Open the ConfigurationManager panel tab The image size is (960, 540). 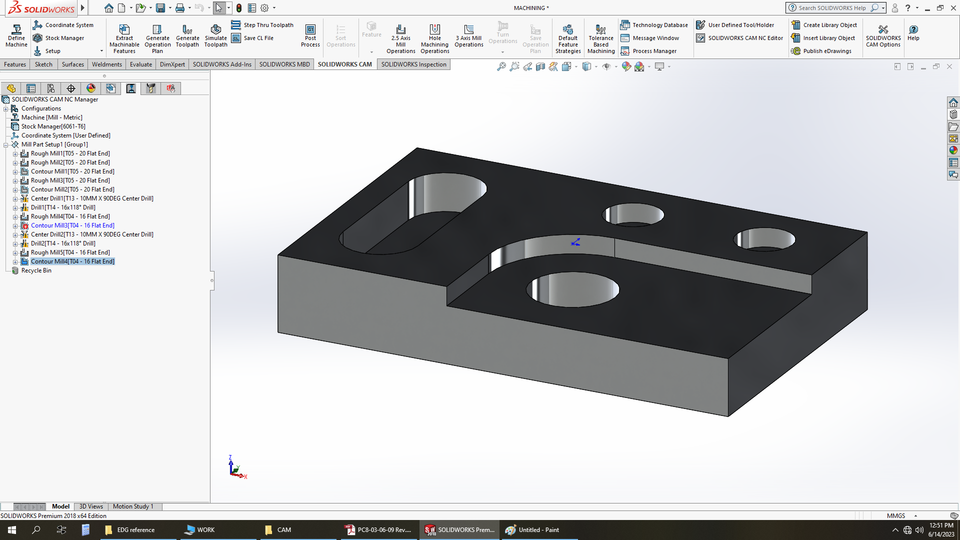[51, 89]
